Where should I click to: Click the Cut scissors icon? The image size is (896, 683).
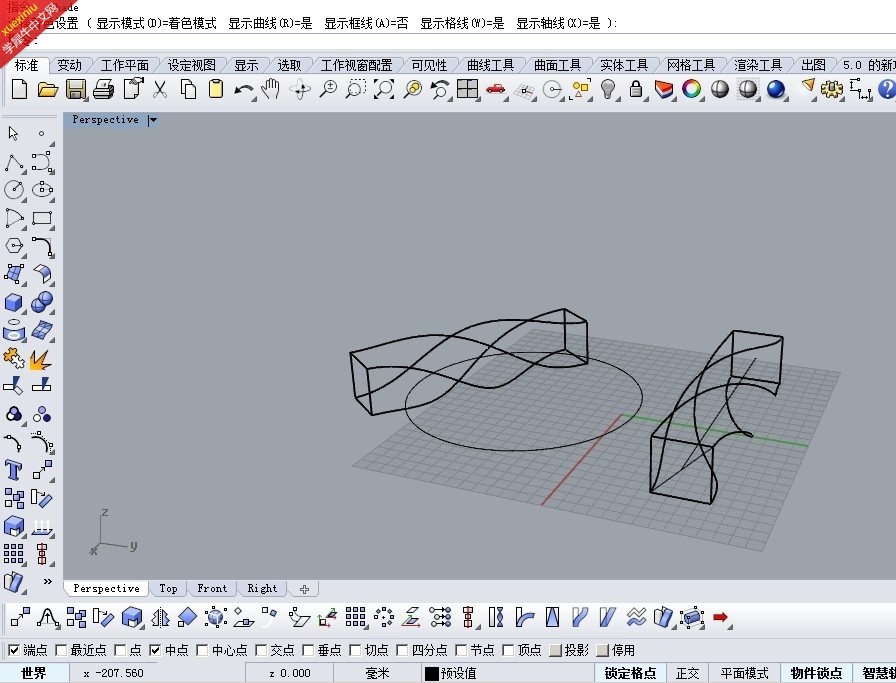pyautogui.click(x=160, y=89)
